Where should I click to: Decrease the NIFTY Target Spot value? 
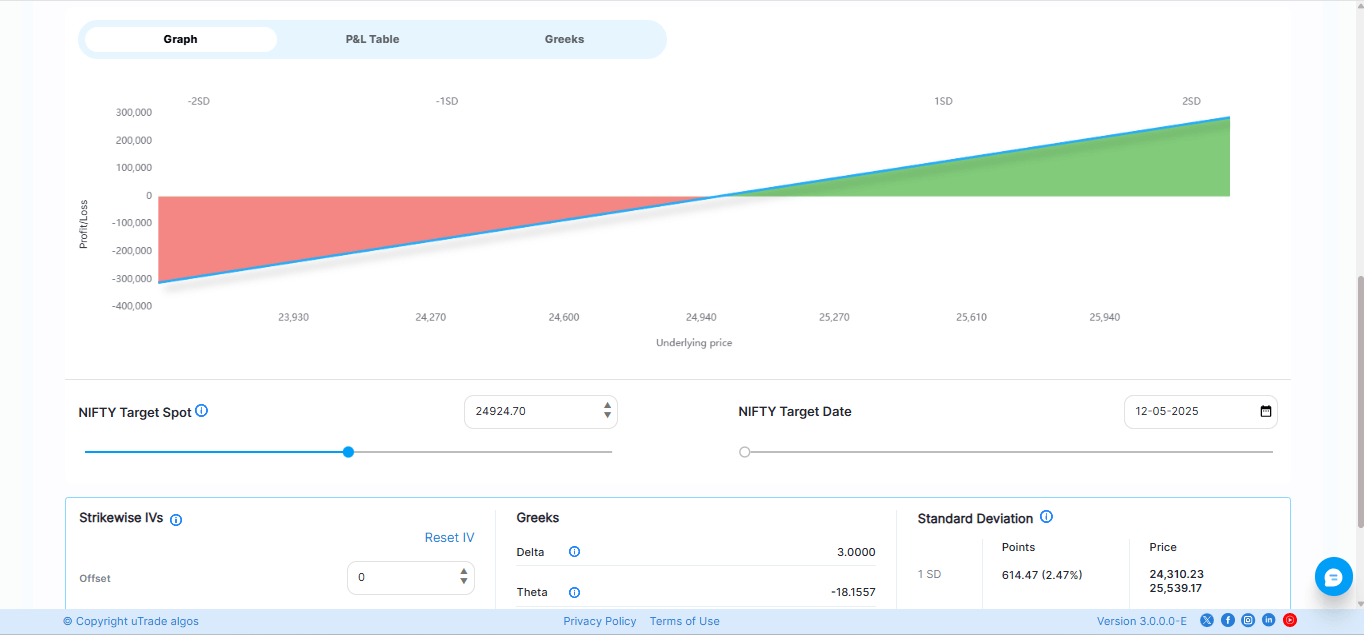click(x=607, y=416)
